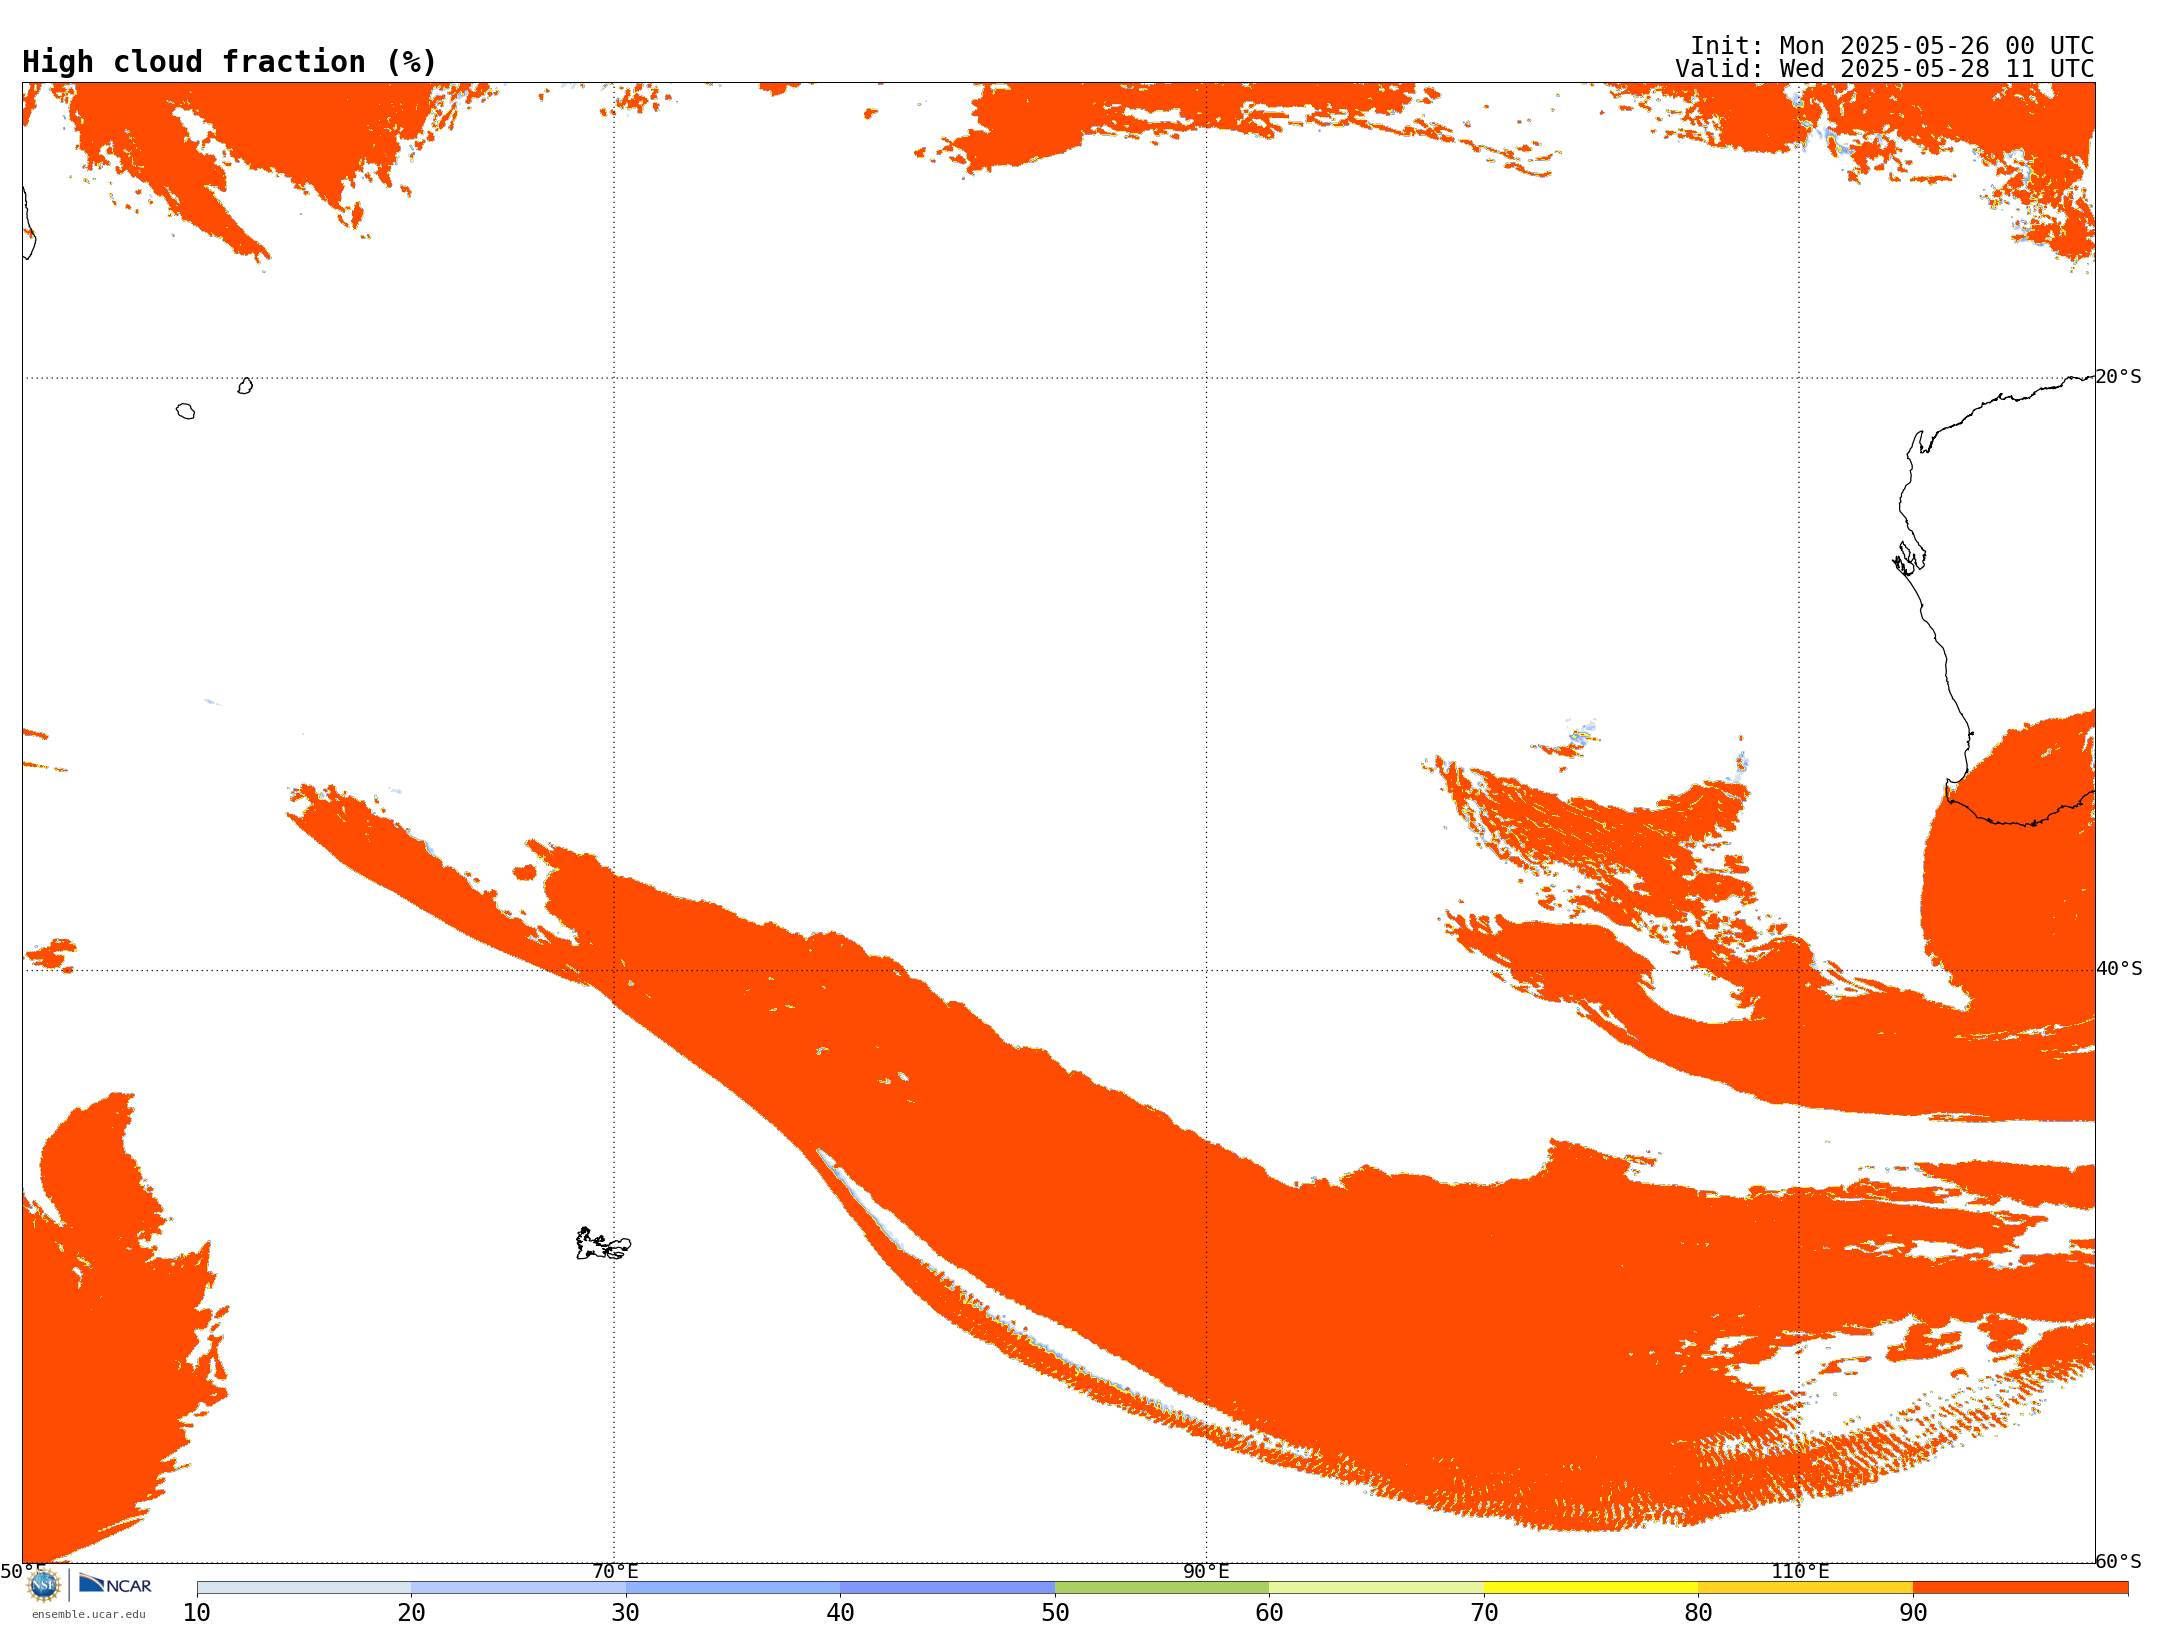Screen dimensions: 2160x1626
Task: Click the Init: Mon 2025-05-26 00 UTC label
Action: click(1892, 46)
